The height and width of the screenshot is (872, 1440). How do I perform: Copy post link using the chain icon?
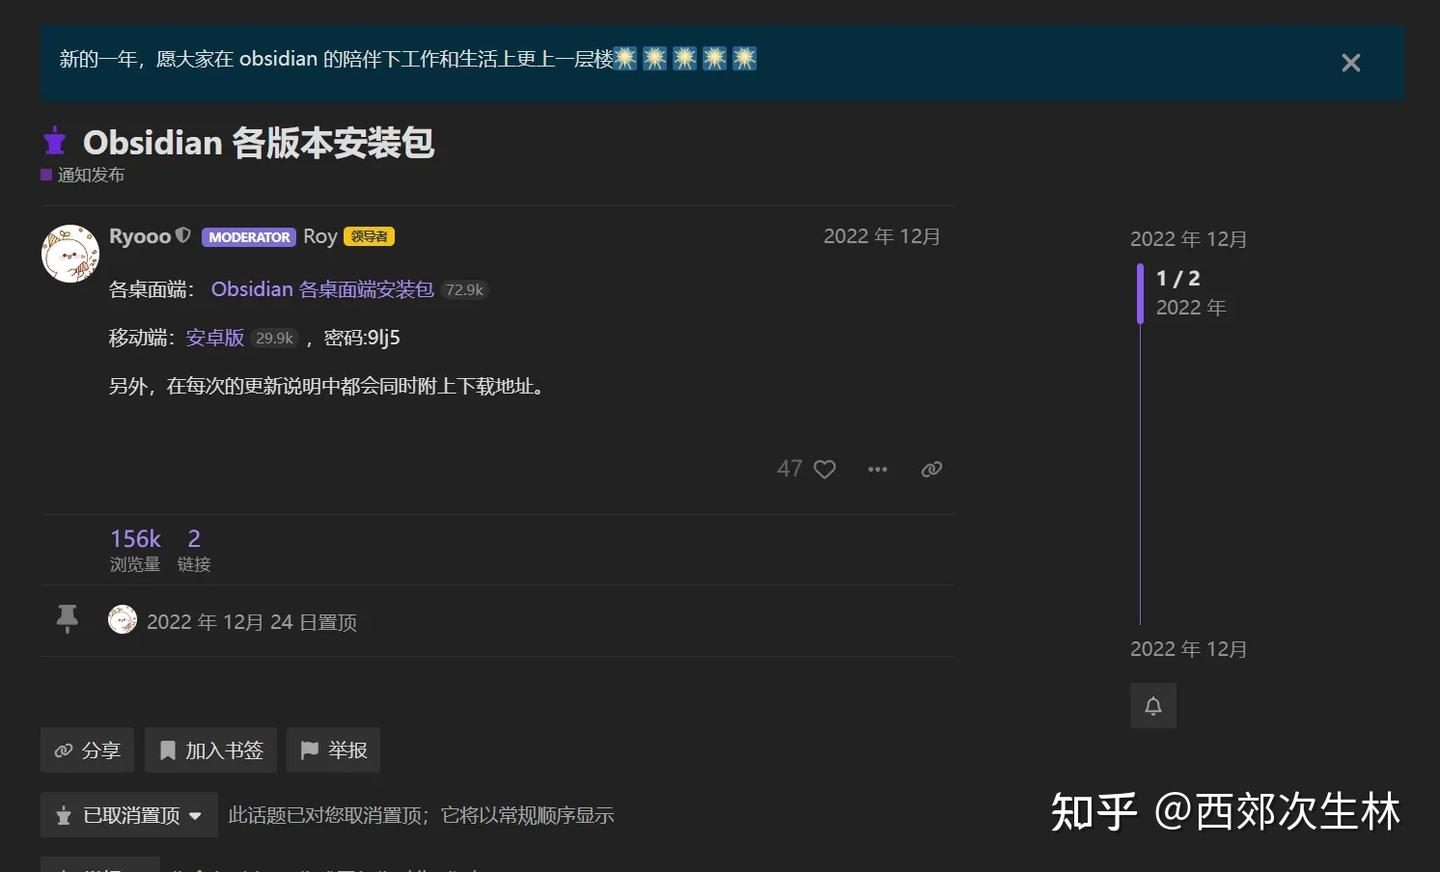click(x=931, y=468)
